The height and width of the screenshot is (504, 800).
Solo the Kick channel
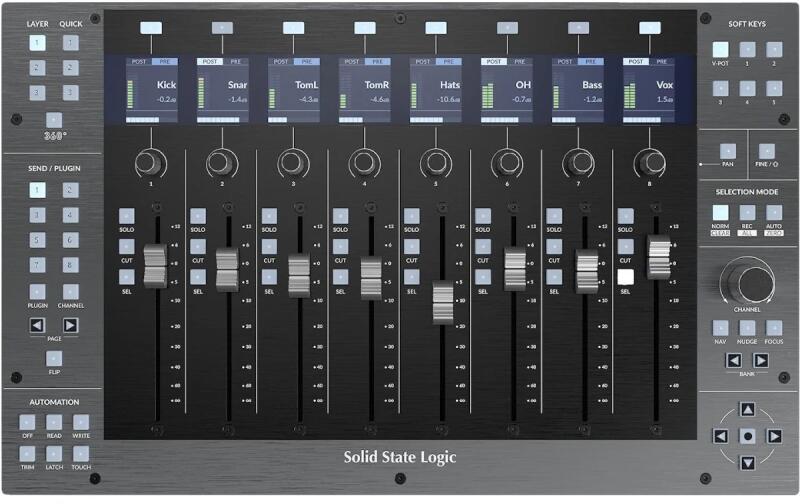[x=126, y=215]
